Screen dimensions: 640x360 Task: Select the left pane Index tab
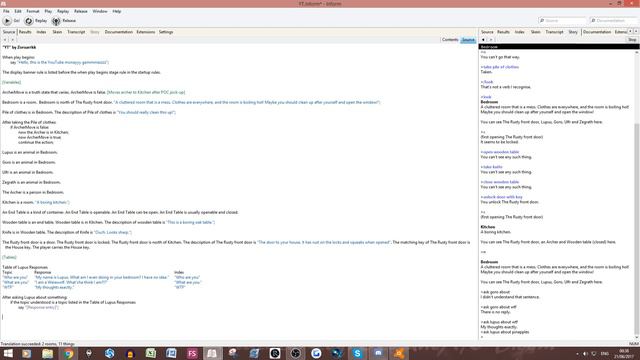[x=41, y=32]
